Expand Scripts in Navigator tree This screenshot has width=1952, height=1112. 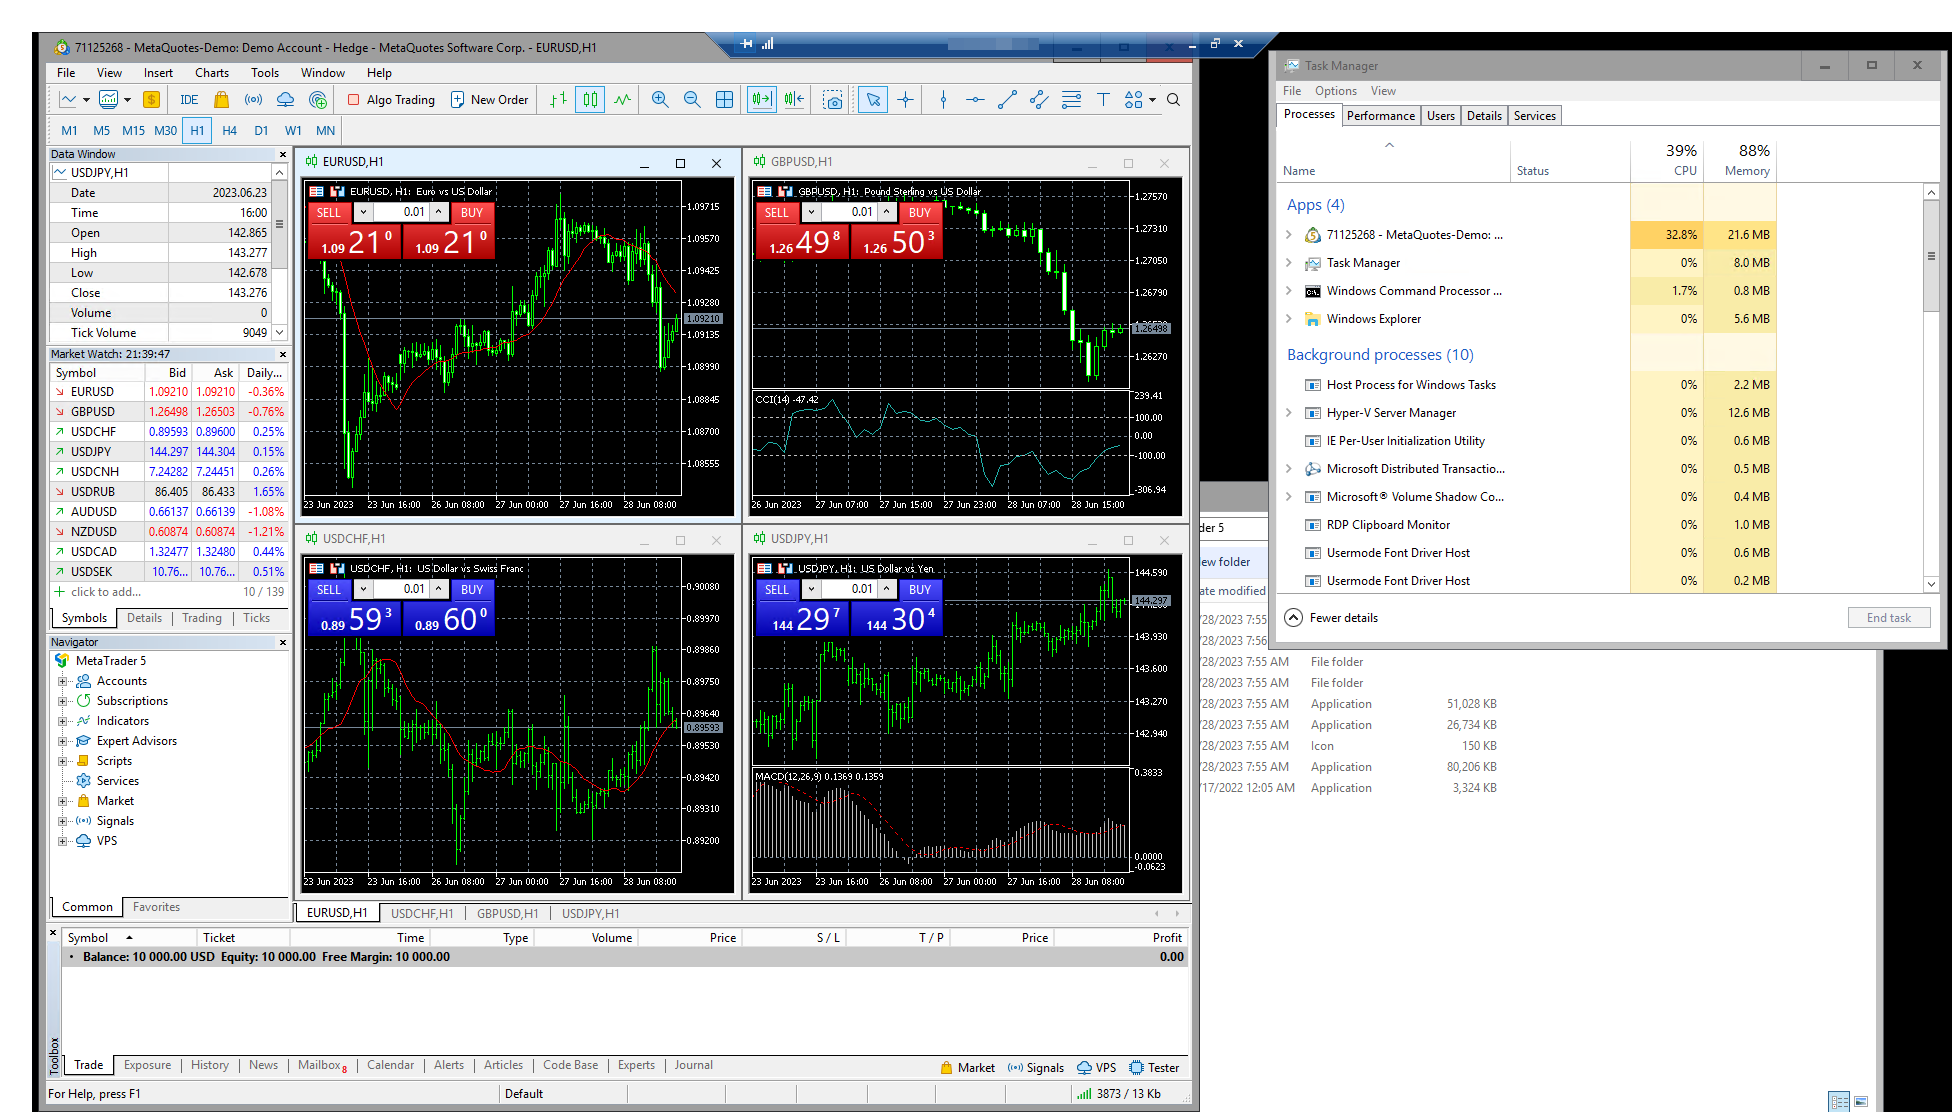click(x=62, y=761)
